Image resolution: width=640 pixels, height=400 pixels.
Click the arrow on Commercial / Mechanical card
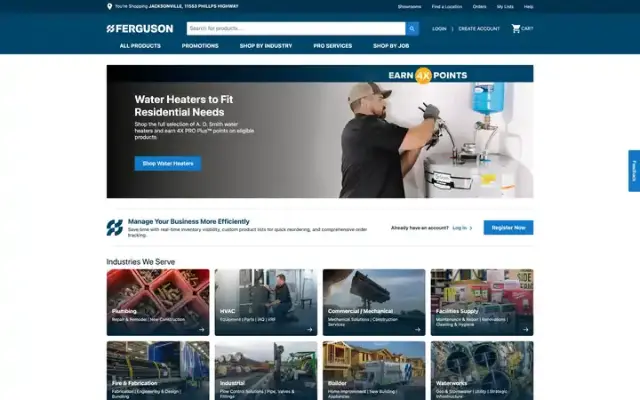pyautogui.click(x=418, y=329)
